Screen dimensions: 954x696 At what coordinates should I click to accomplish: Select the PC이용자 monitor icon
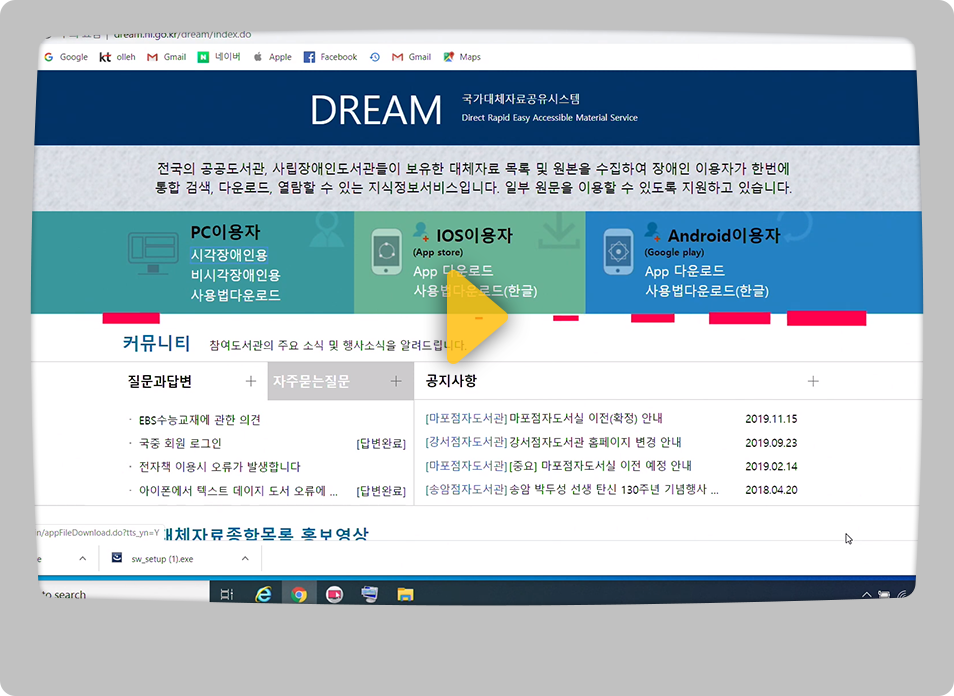point(152,253)
